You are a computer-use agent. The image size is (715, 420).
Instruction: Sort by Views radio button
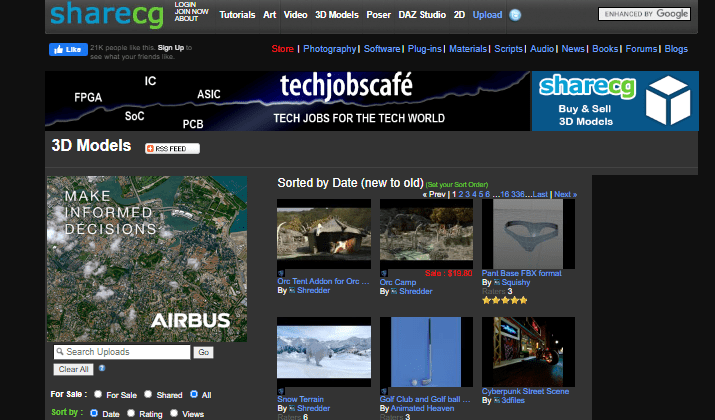coord(174,413)
